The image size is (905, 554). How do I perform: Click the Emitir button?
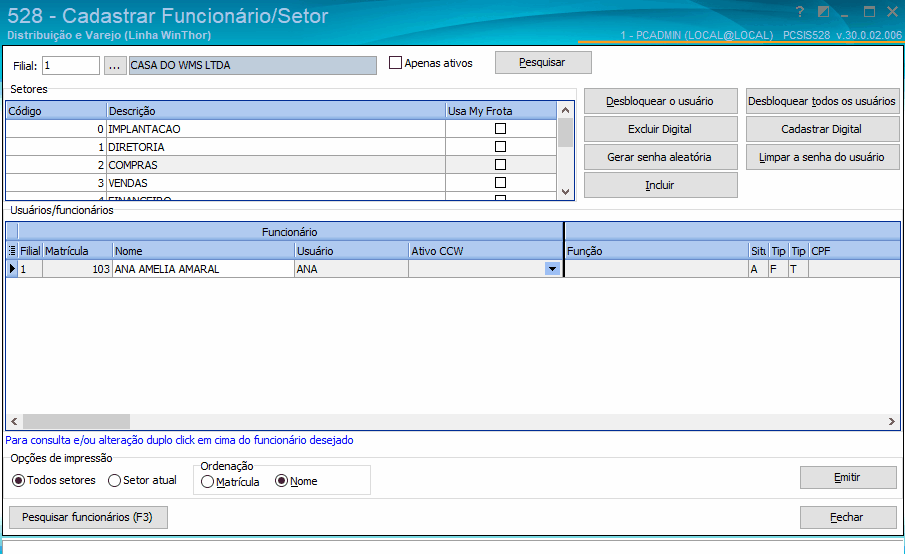848,477
